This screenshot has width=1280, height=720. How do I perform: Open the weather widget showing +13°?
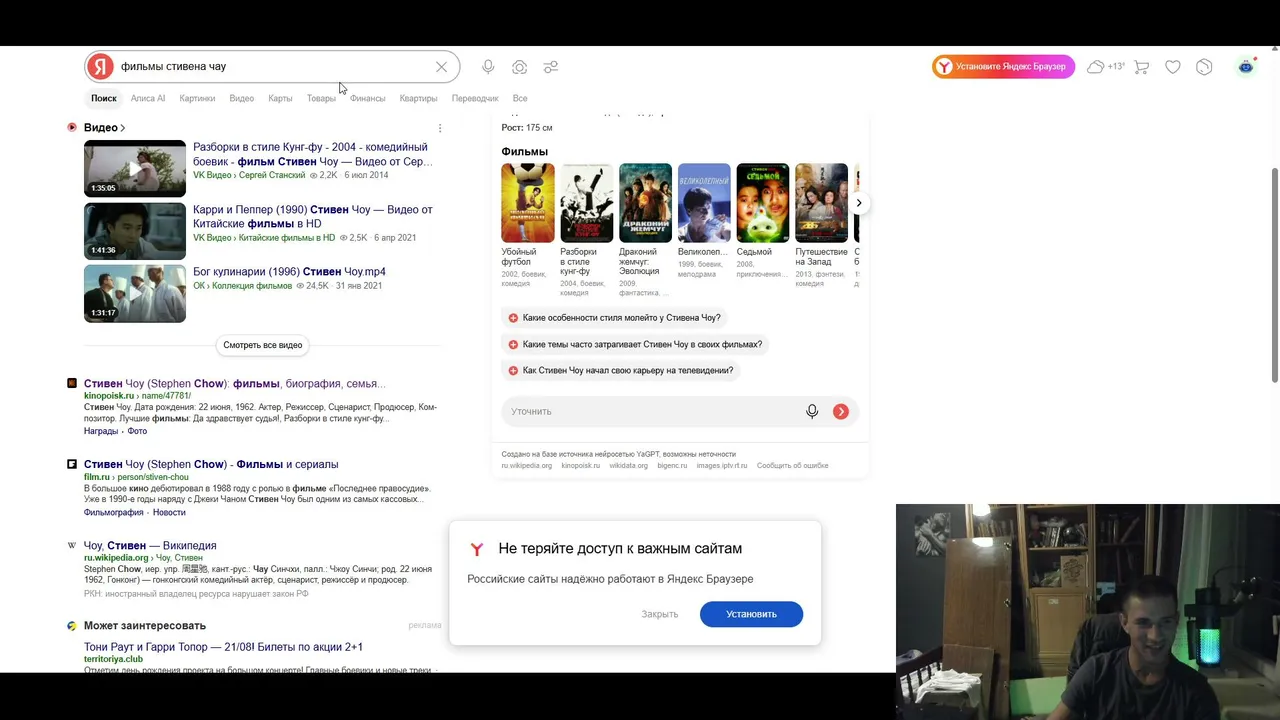pos(1106,67)
